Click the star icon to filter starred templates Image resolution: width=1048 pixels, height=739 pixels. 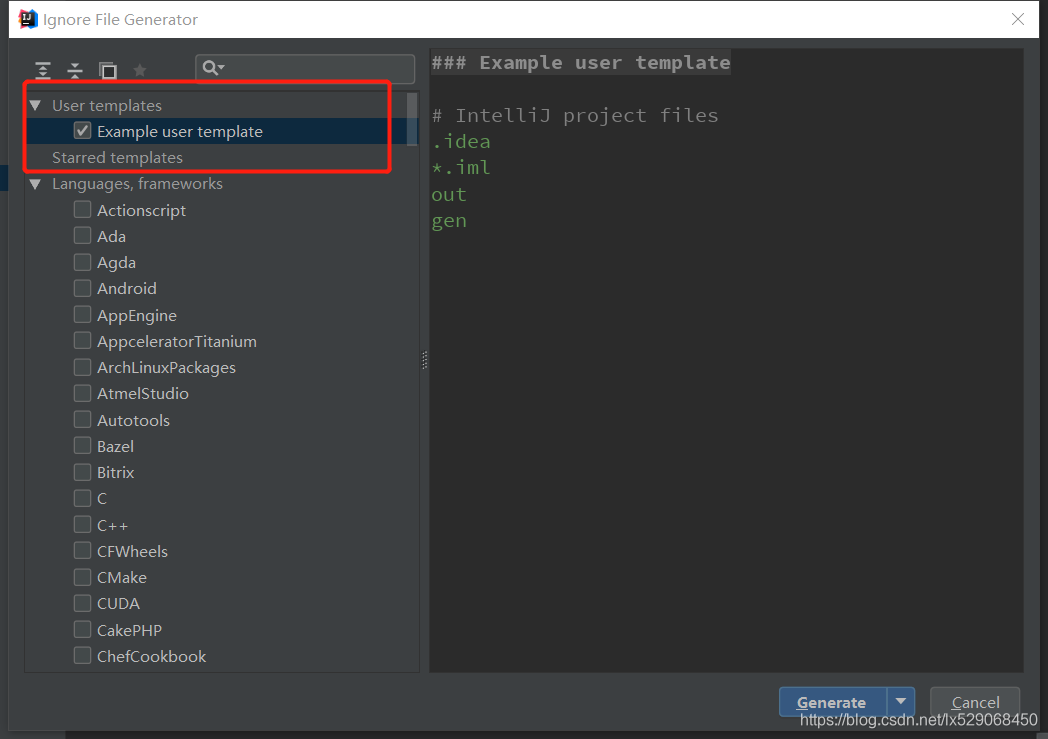point(139,69)
